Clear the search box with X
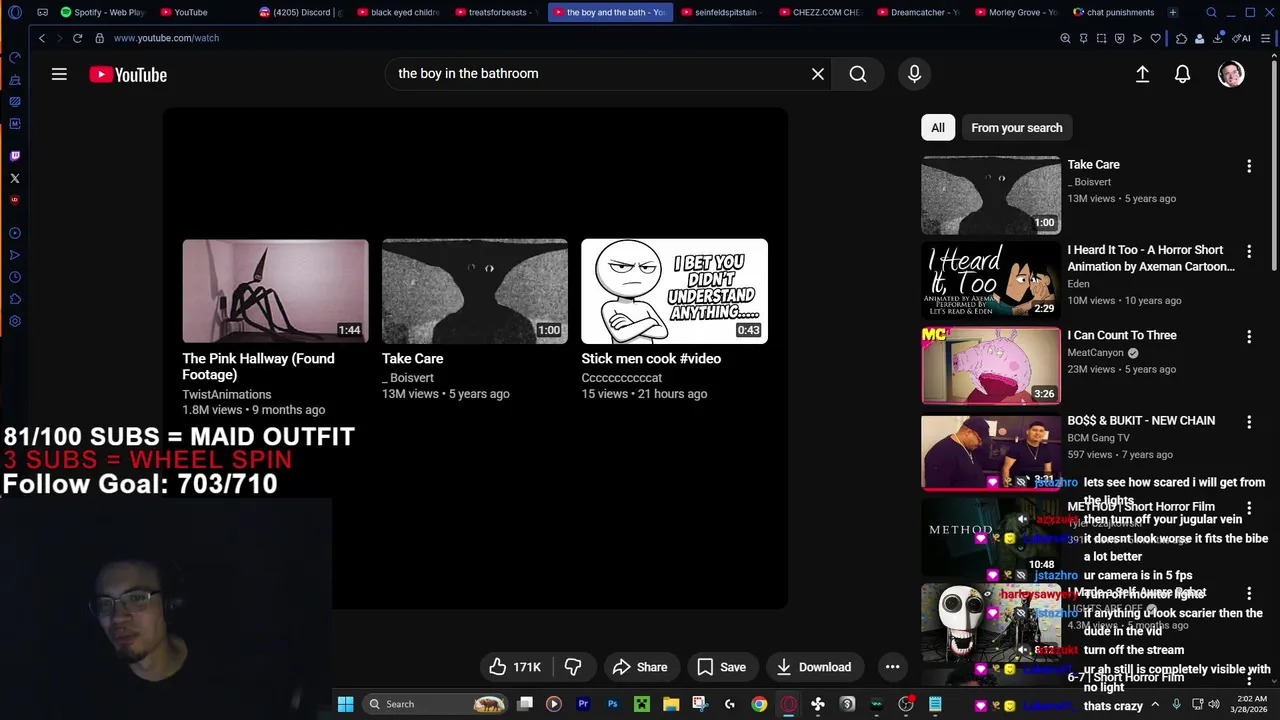This screenshot has width=1280, height=720. coord(818,74)
